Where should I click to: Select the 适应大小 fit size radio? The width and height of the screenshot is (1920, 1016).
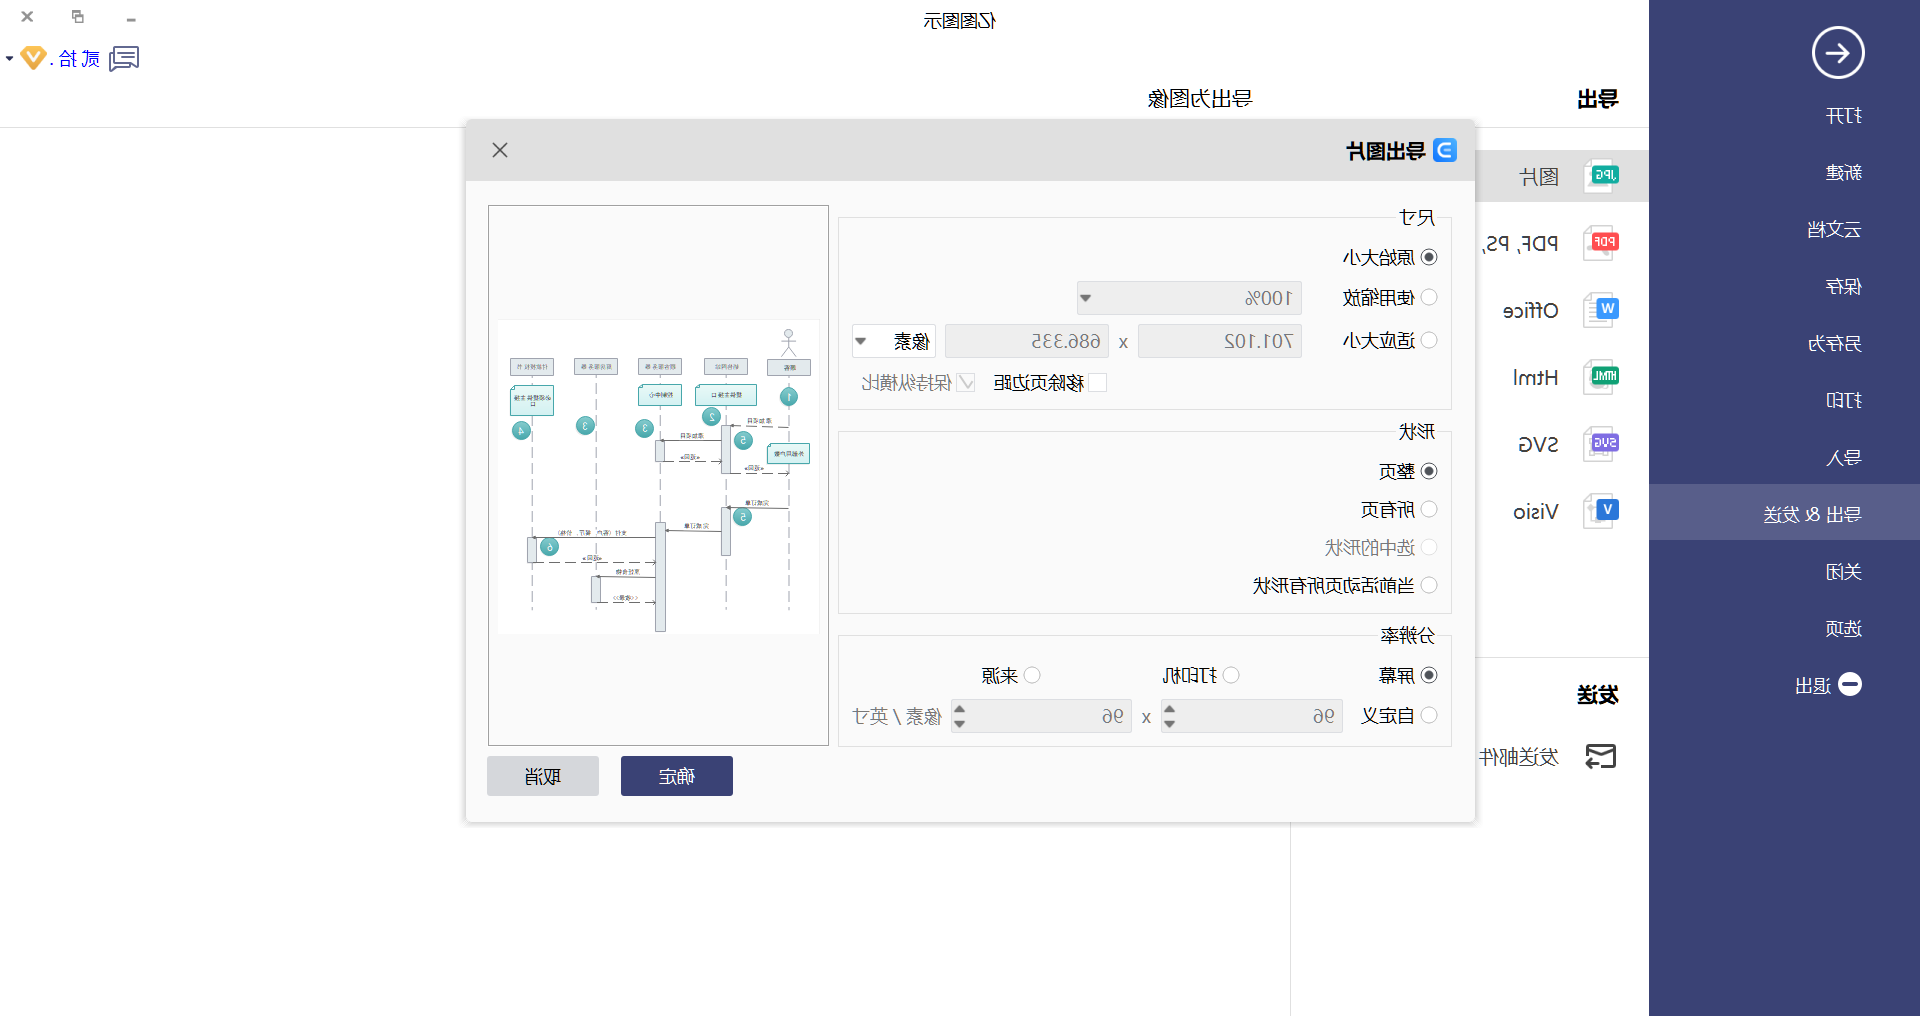pos(1429,340)
